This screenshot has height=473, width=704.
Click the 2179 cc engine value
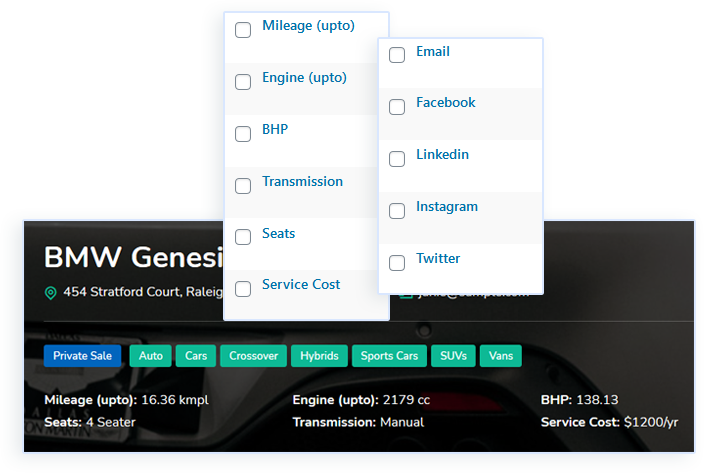[406, 400]
